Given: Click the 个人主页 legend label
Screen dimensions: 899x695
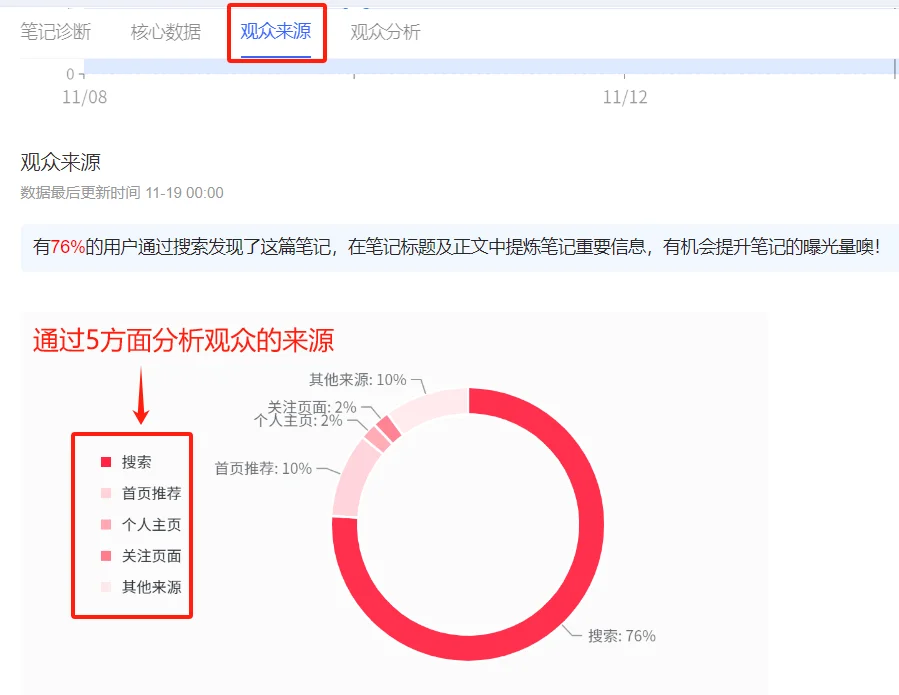Looking at the screenshot, I should (151, 525).
